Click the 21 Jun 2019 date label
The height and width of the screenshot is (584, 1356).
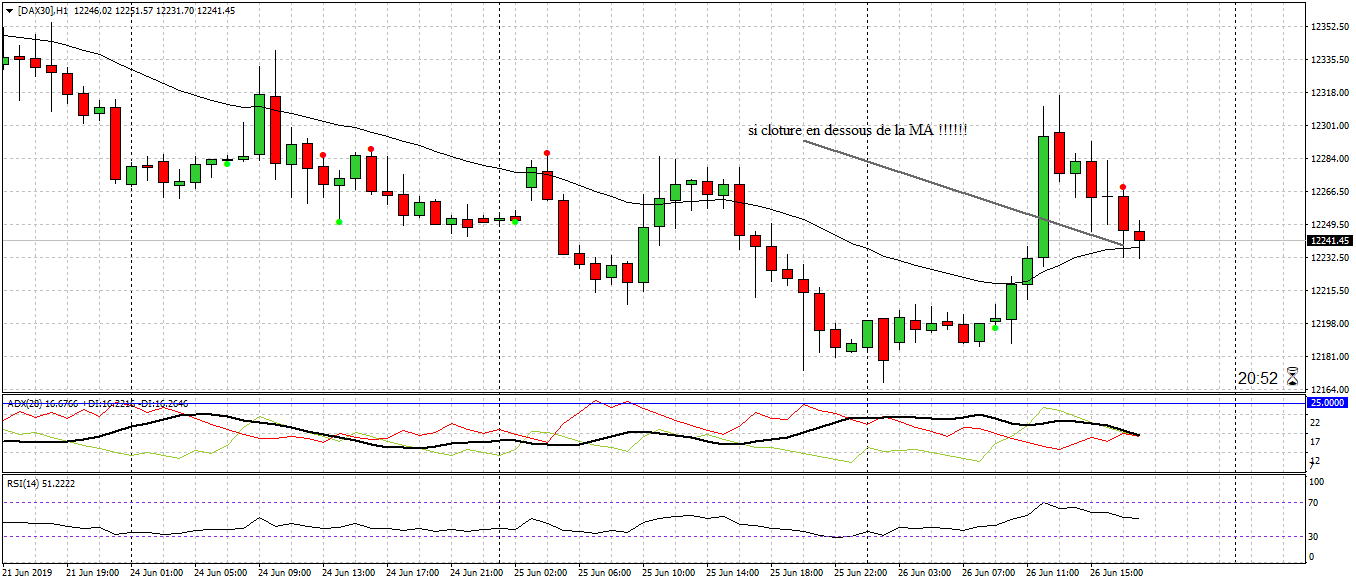pyautogui.click(x=28, y=574)
